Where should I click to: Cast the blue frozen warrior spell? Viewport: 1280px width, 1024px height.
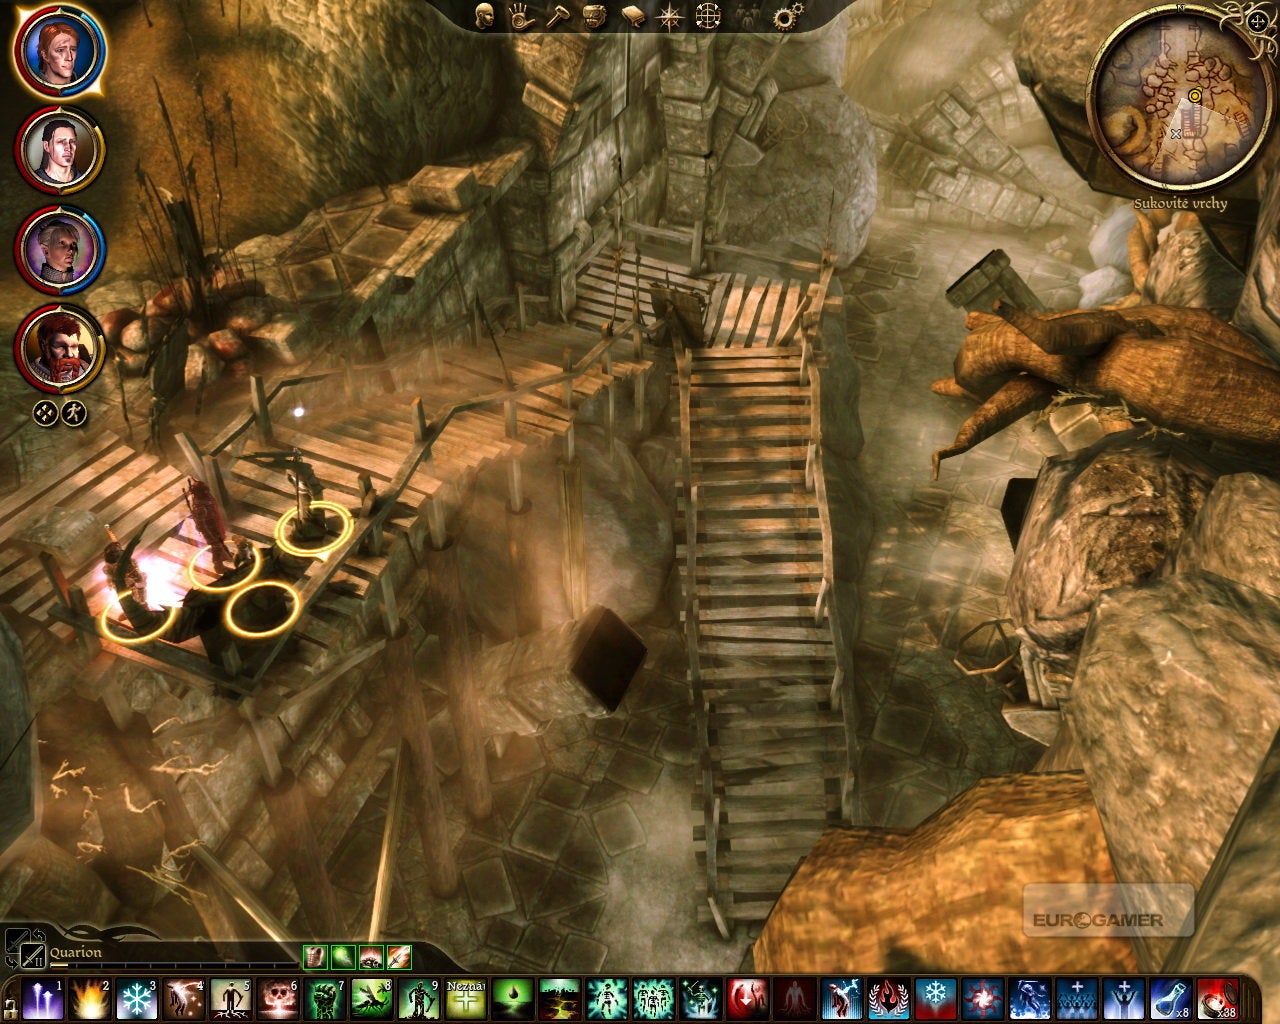coord(1030,999)
